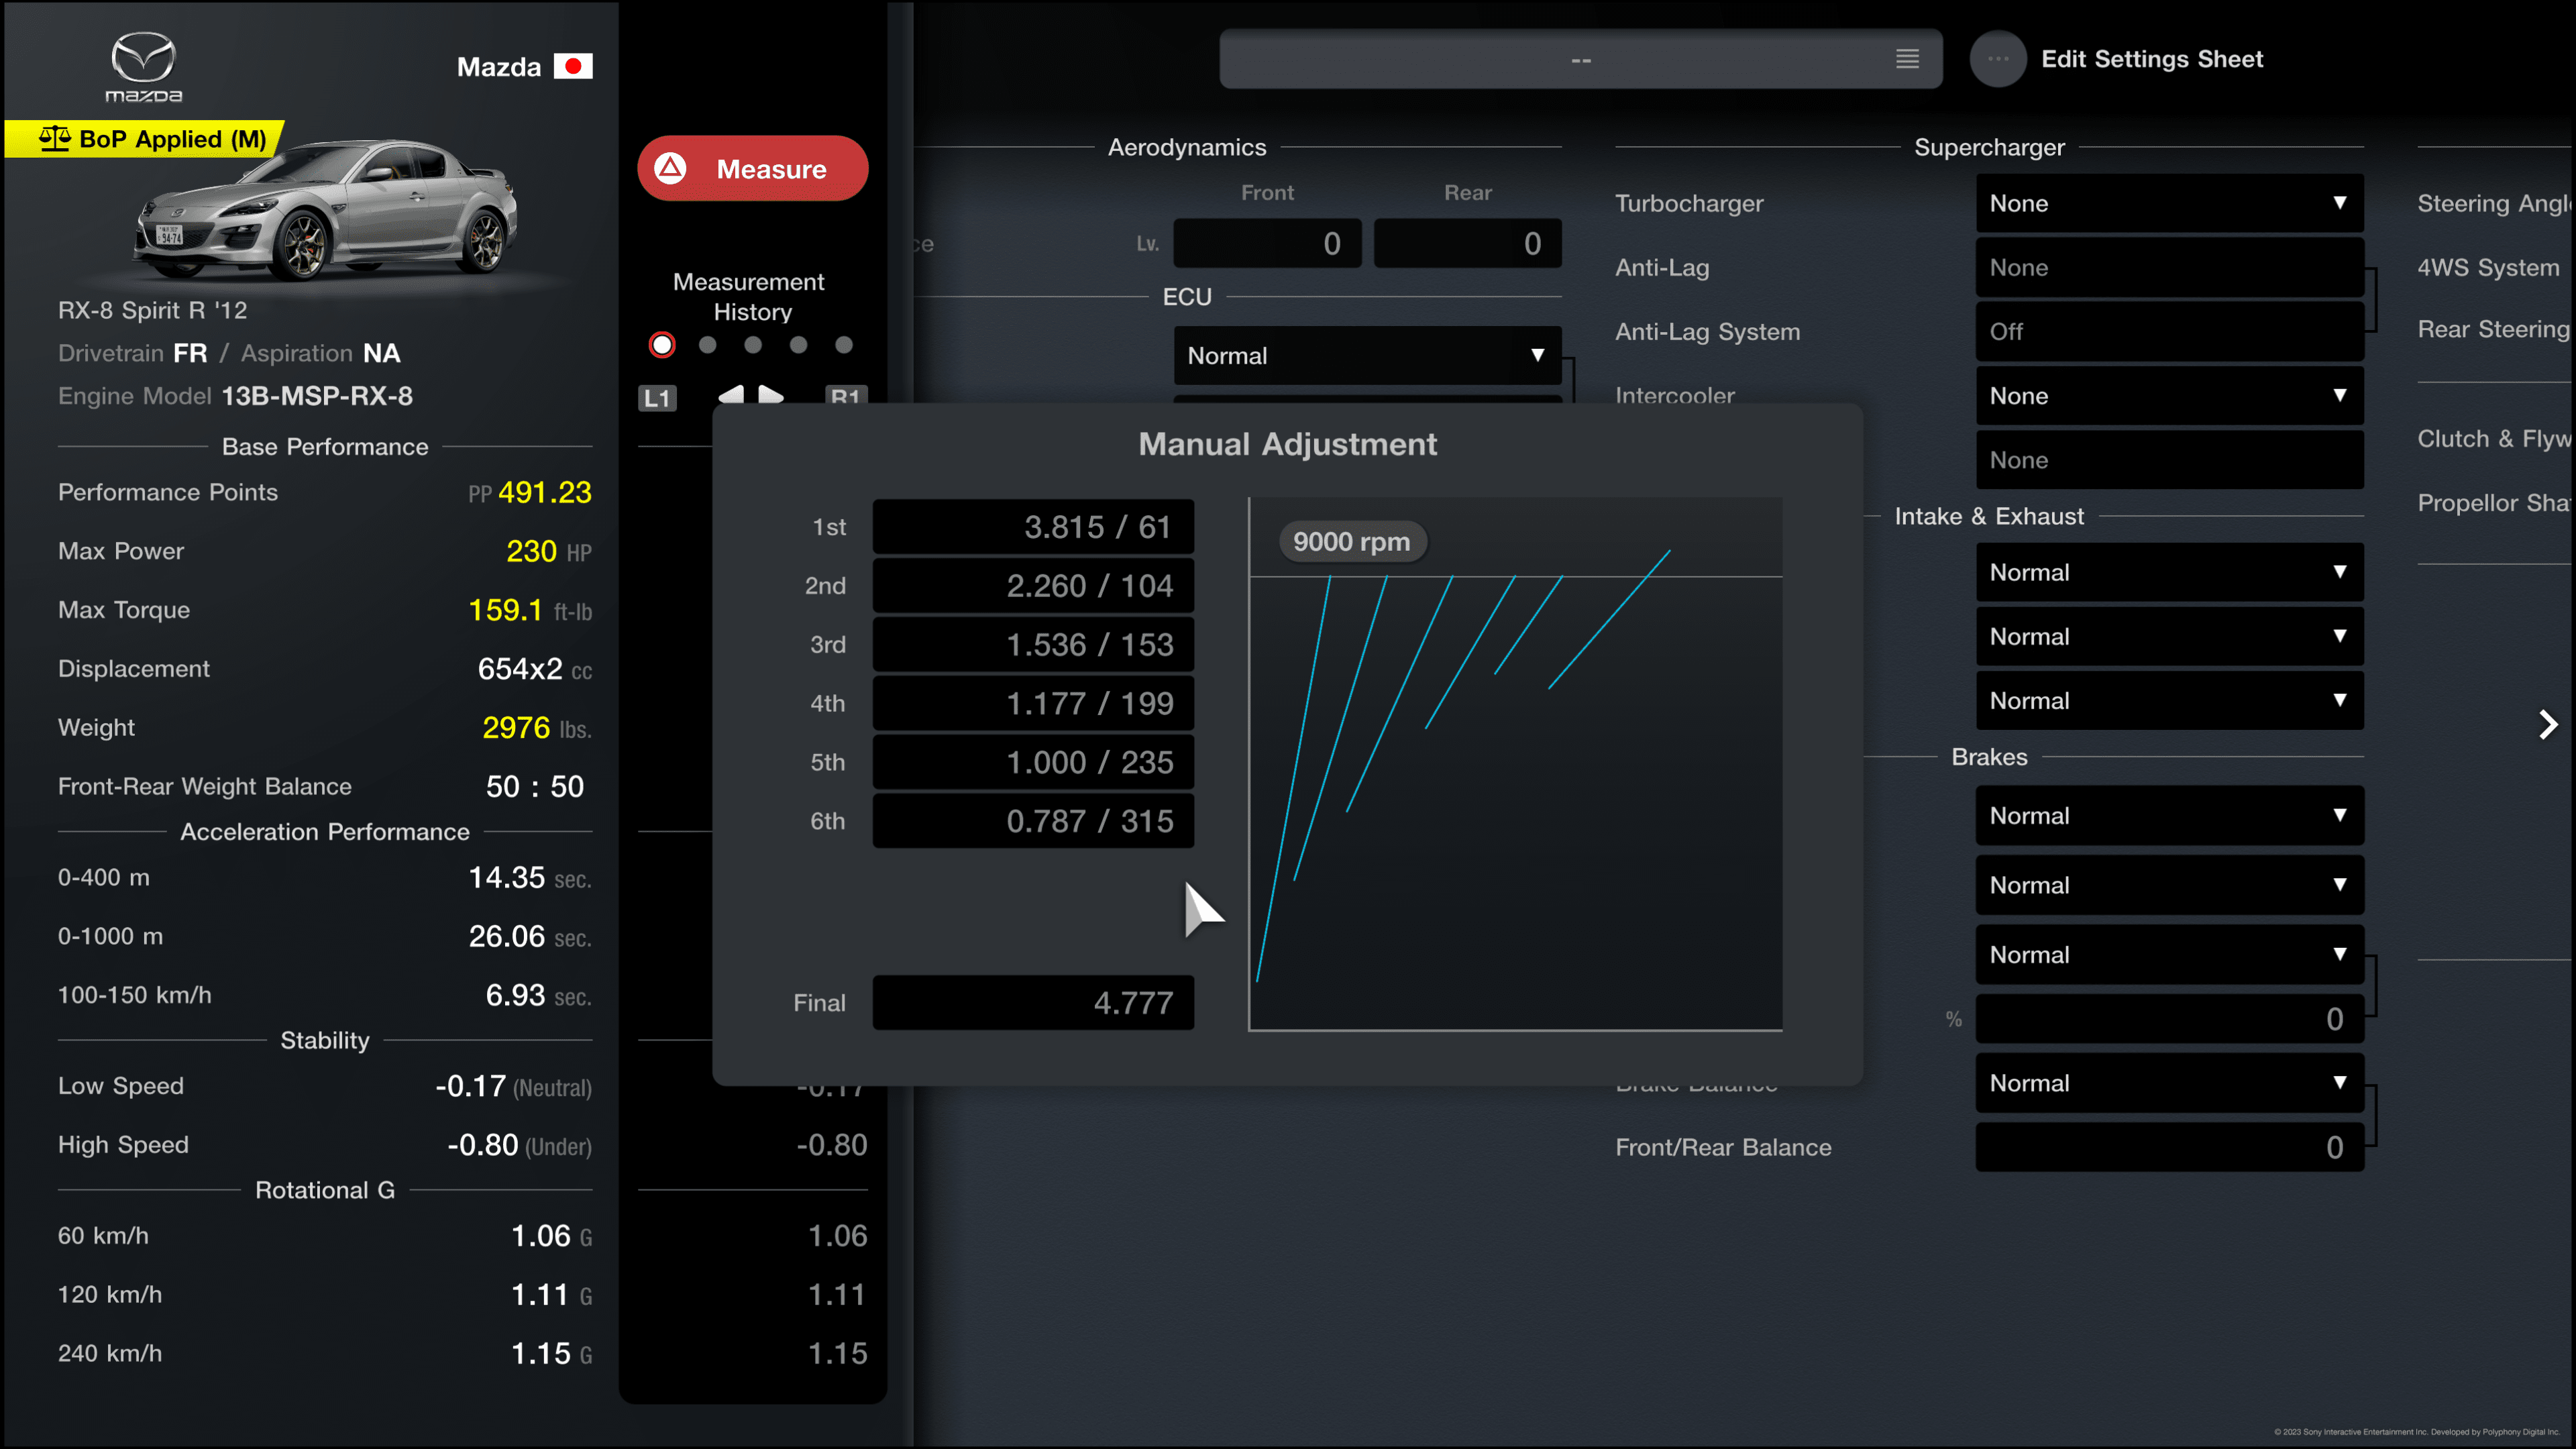
Task: Click the Anti-Lag None field
Action: pyautogui.click(x=2169, y=267)
